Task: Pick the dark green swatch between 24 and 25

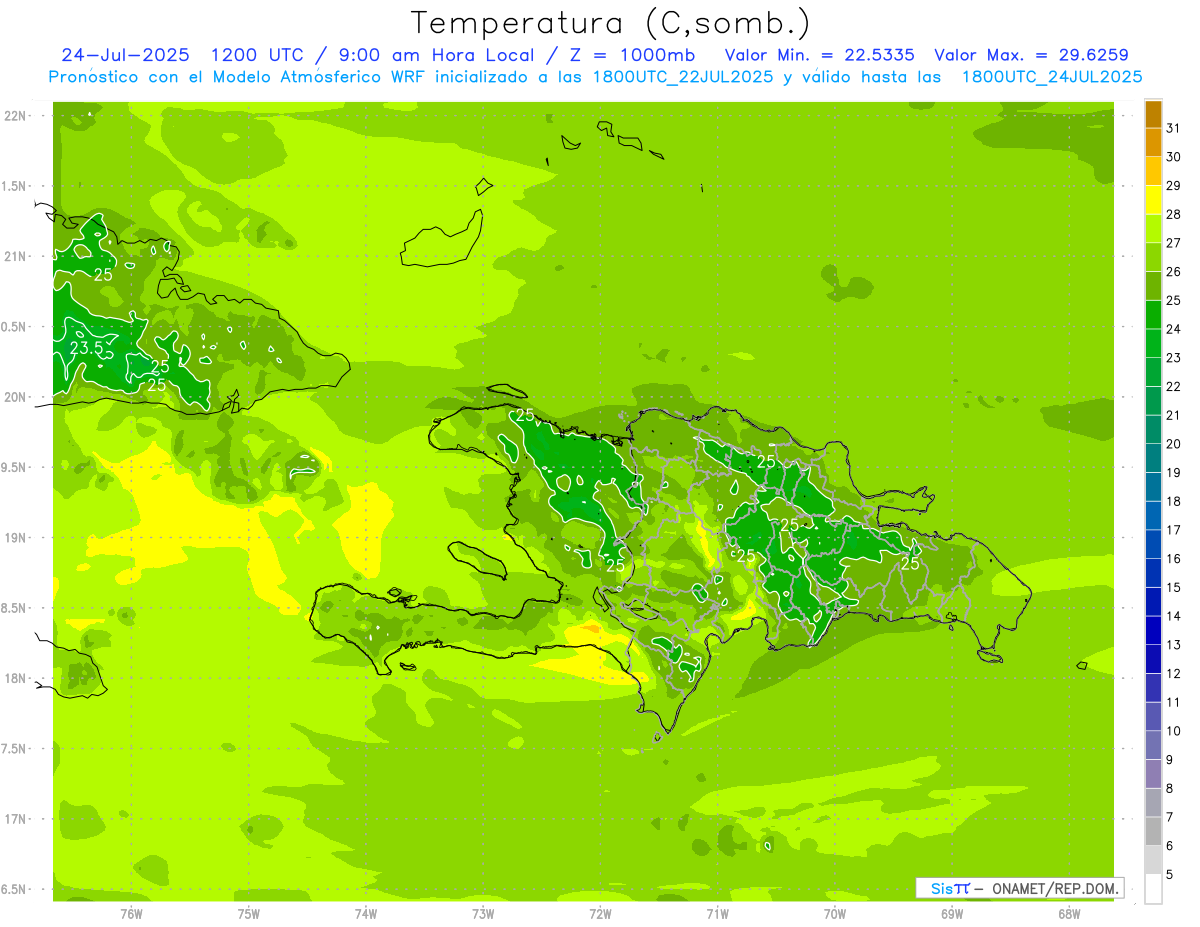Action: pos(1153,315)
